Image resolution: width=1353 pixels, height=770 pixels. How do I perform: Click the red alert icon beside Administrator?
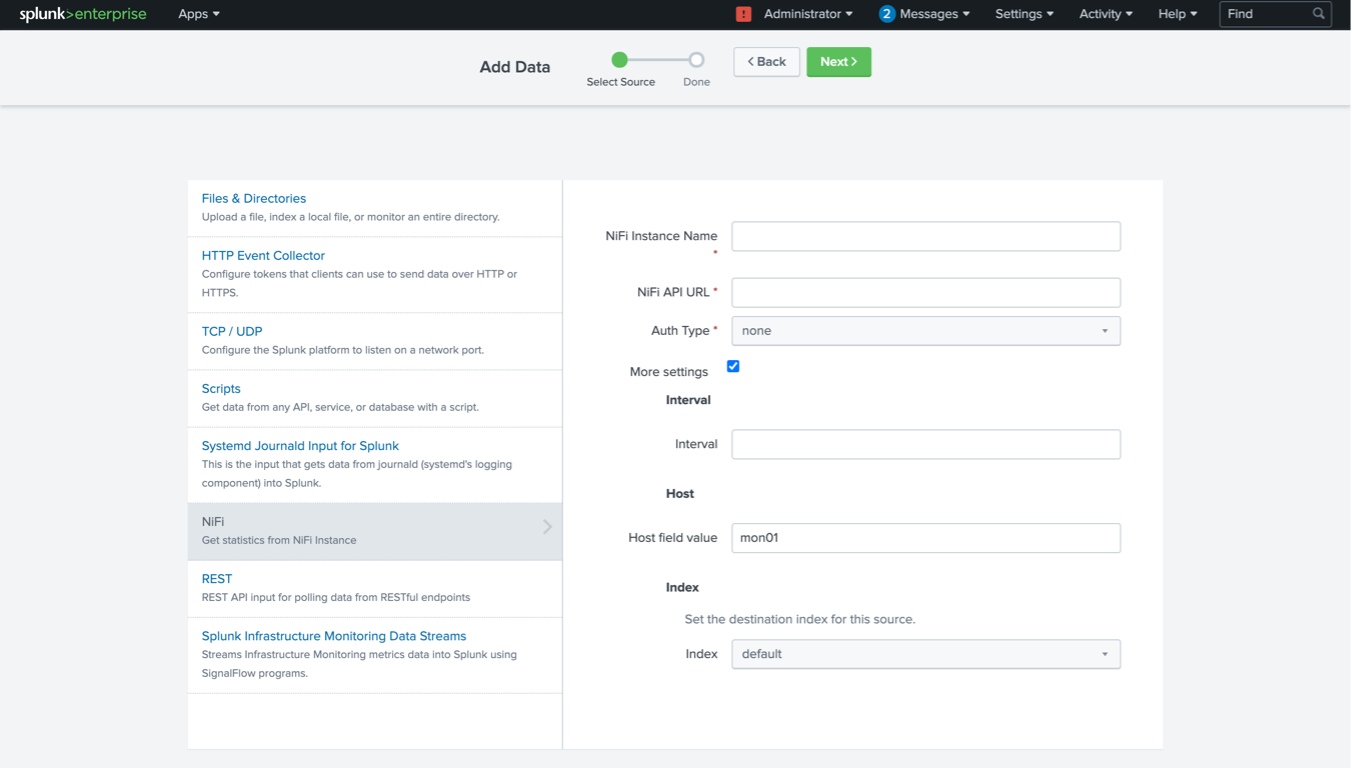[x=744, y=14]
